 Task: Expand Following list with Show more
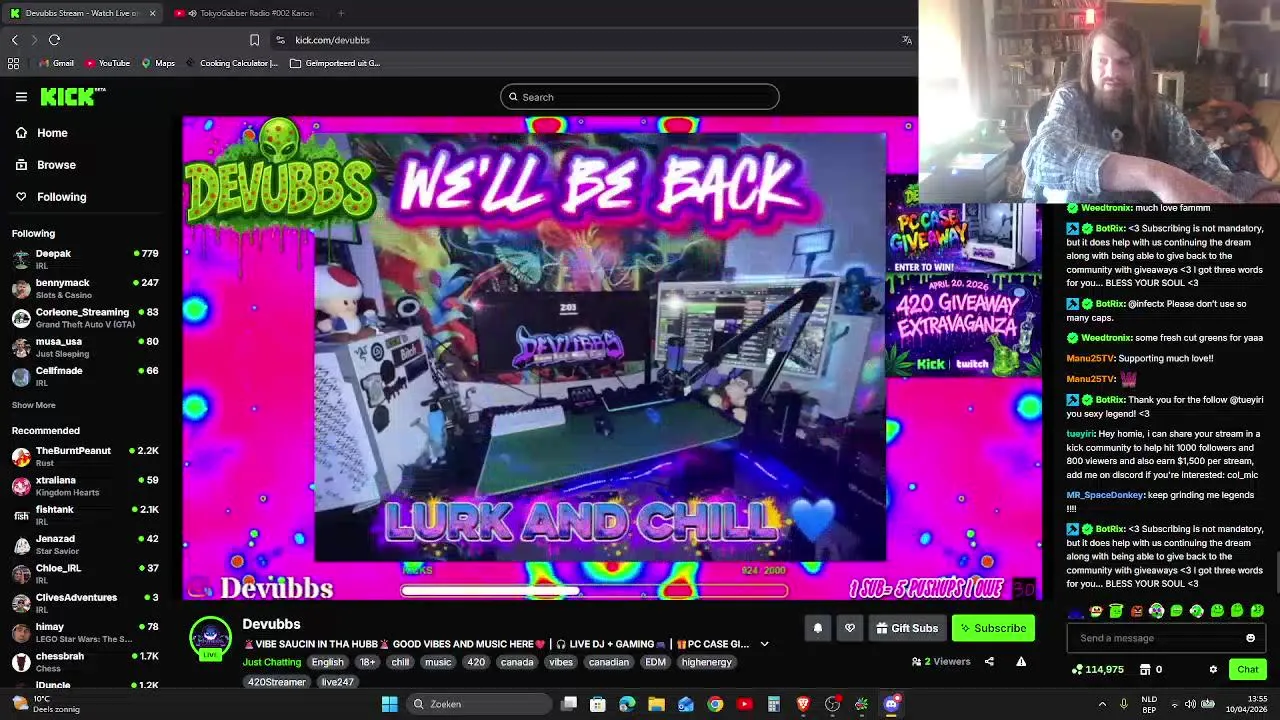point(33,405)
